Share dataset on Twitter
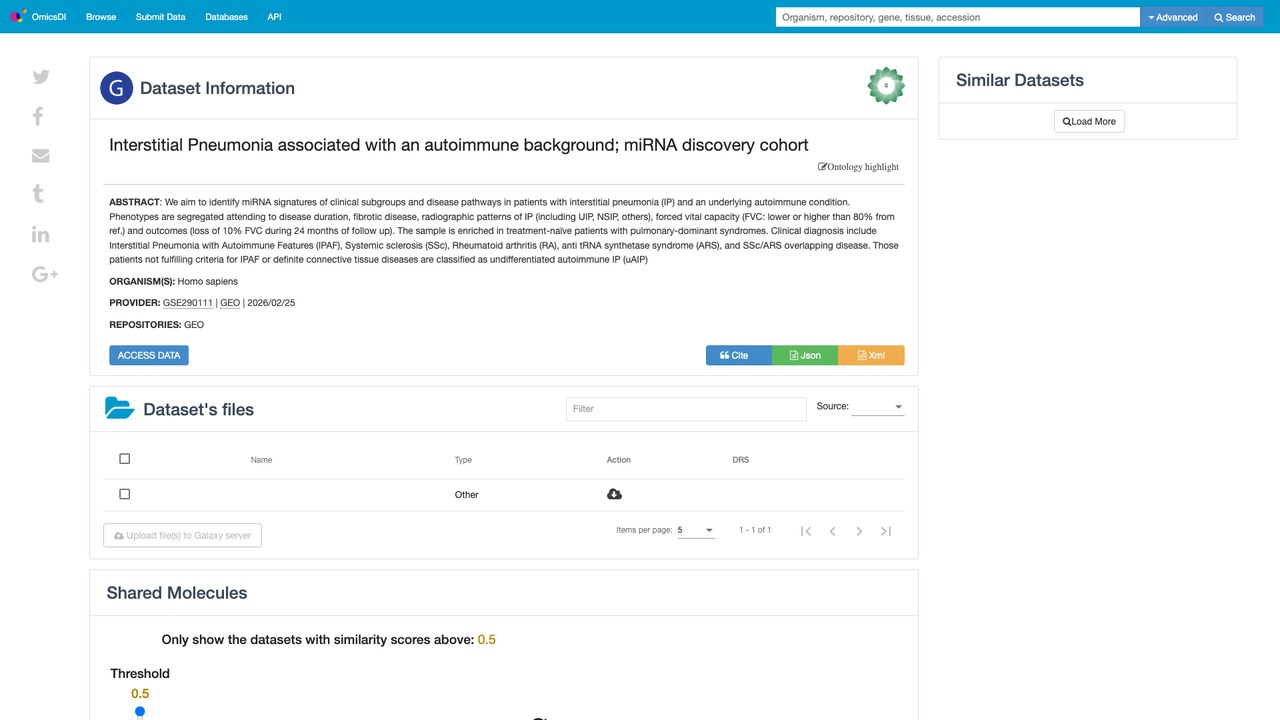1280x720 pixels. 41,77
